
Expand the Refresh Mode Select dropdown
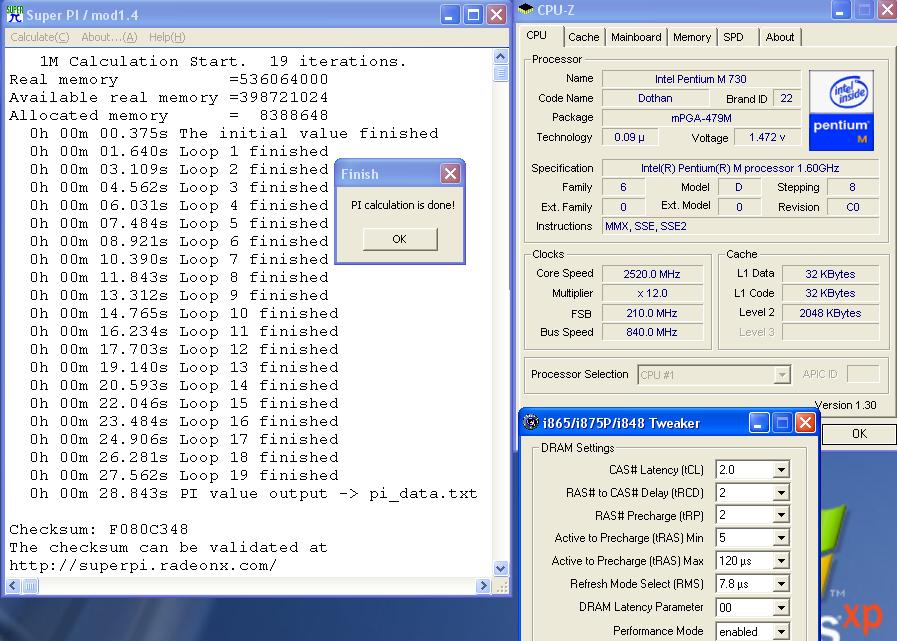tap(781, 584)
